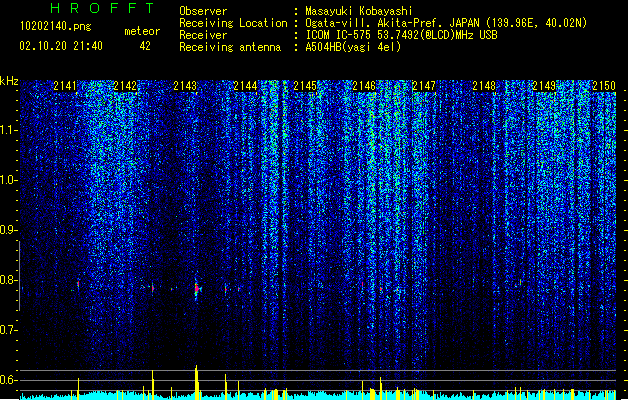Click the kHz axis unit label
Viewport: 629px width, 400px height.
pos(9,81)
